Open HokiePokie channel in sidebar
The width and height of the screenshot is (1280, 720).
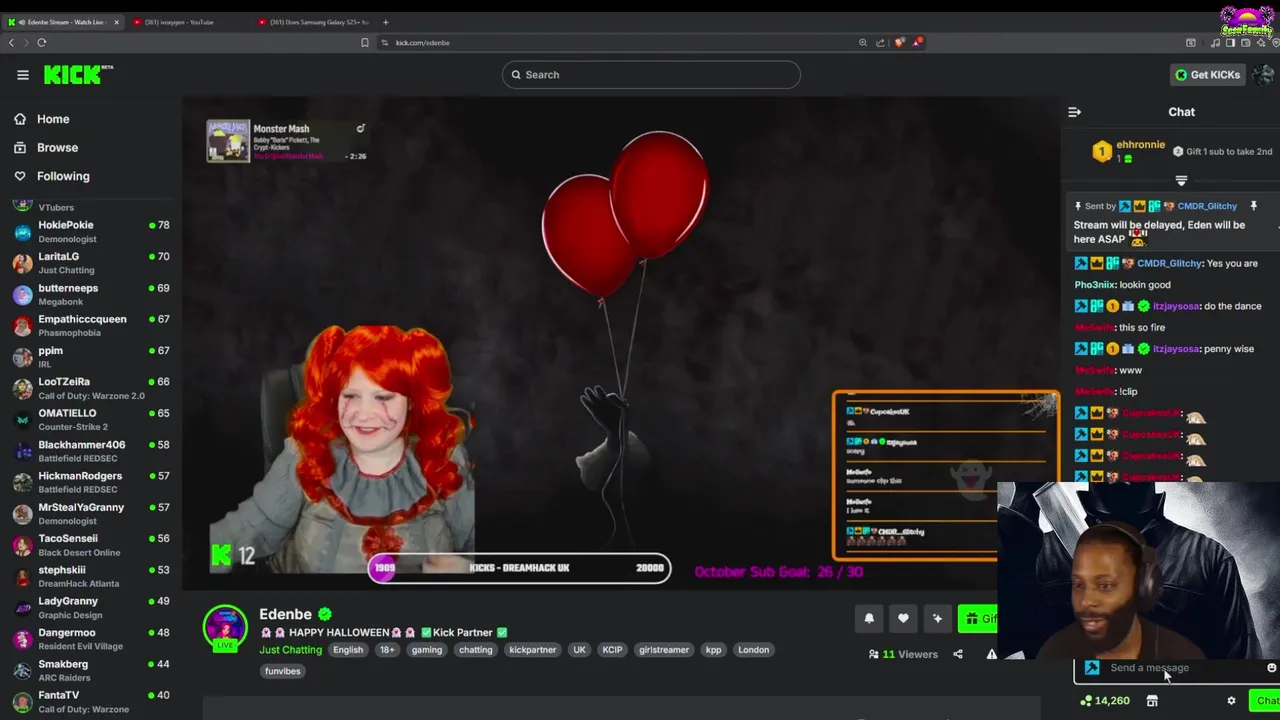pos(91,232)
